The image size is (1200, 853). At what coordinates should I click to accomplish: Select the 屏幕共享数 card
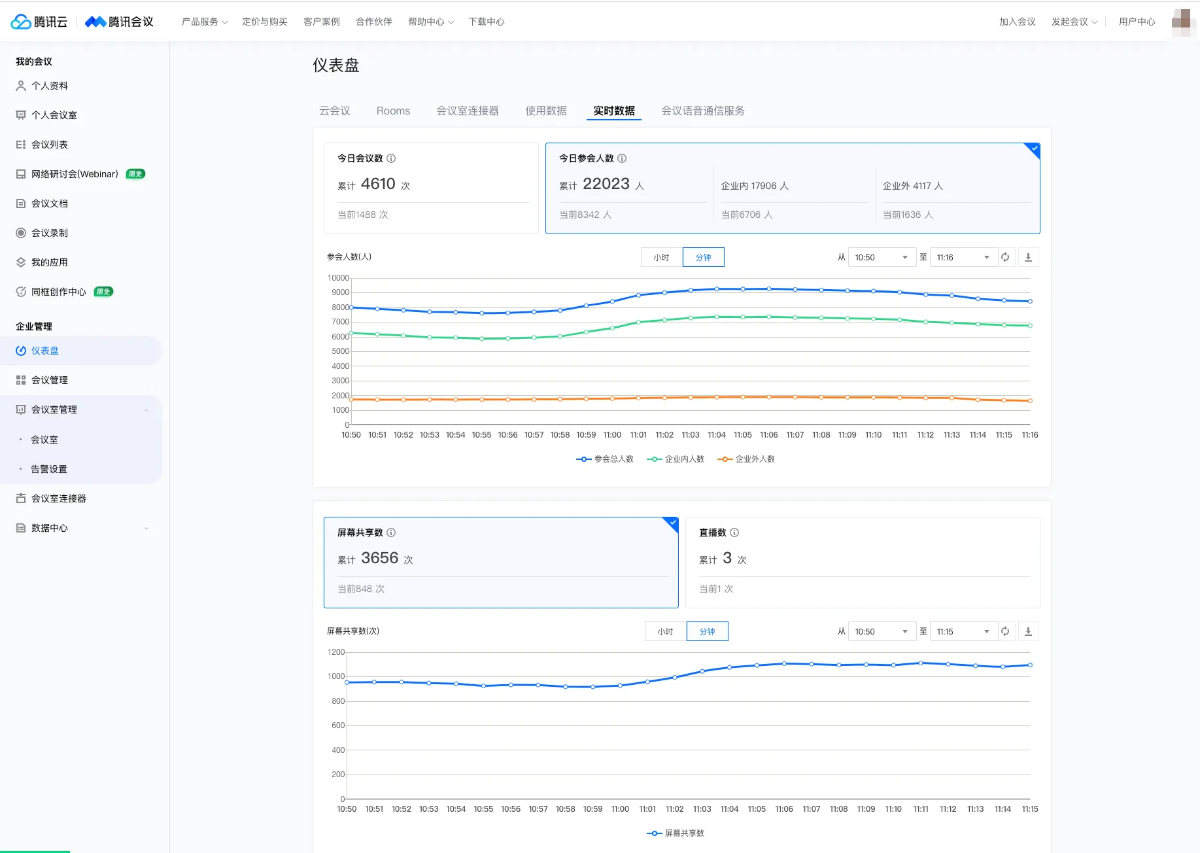pyautogui.click(x=501, y=562)
